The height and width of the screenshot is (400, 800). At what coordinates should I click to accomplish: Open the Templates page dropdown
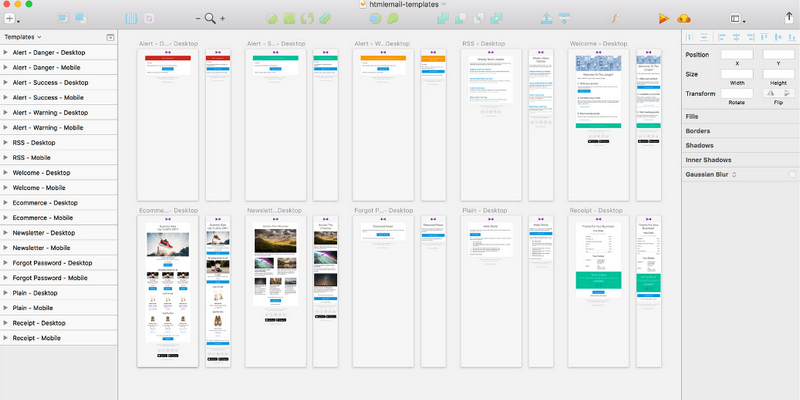click(x=24, y=37)
